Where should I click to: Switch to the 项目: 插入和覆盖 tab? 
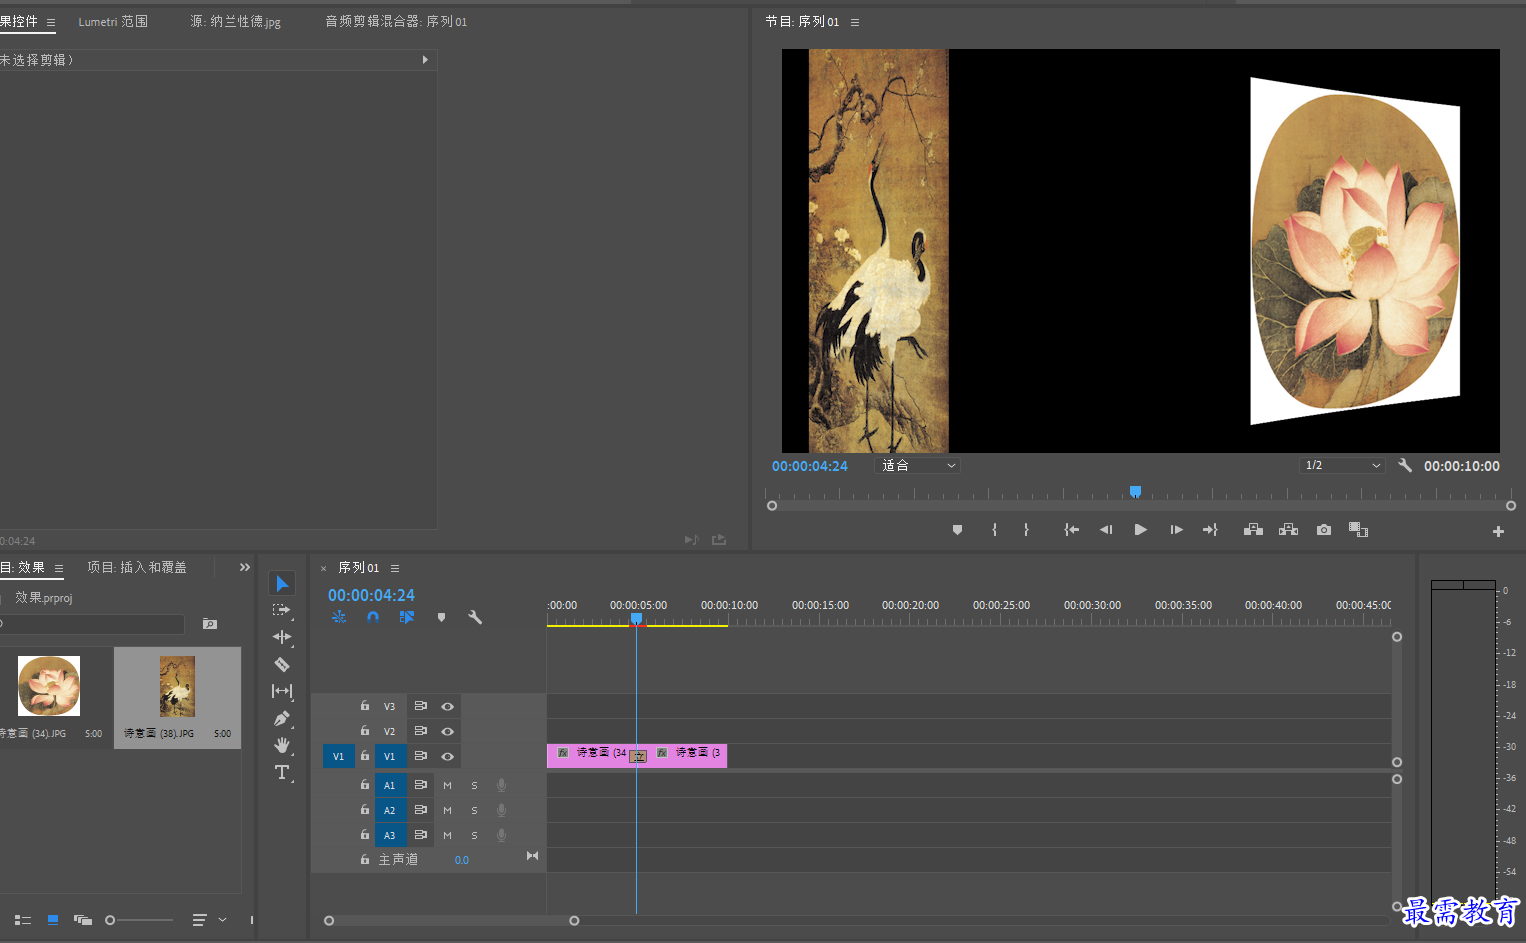[x=137, y=567]
